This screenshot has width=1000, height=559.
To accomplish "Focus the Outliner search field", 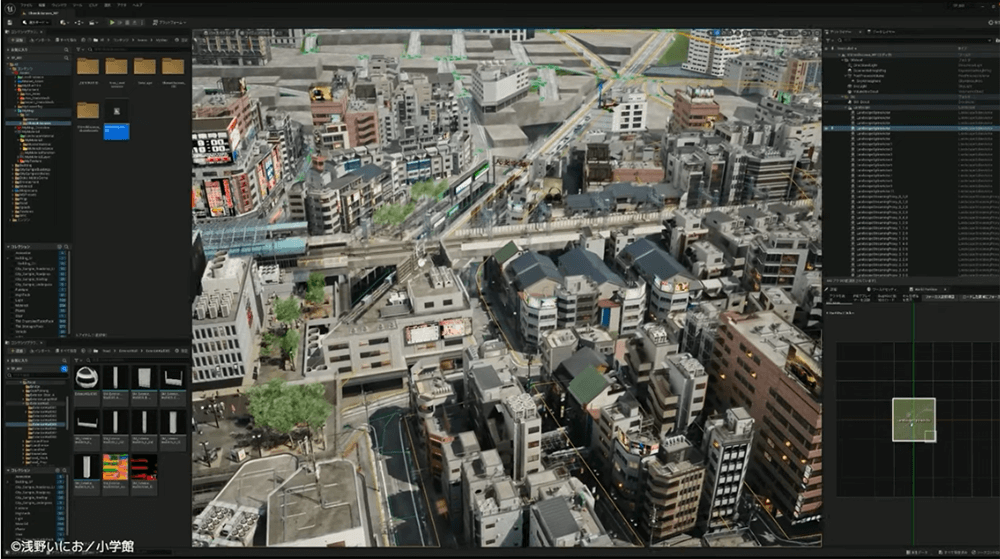I will [x=913, y=40].
